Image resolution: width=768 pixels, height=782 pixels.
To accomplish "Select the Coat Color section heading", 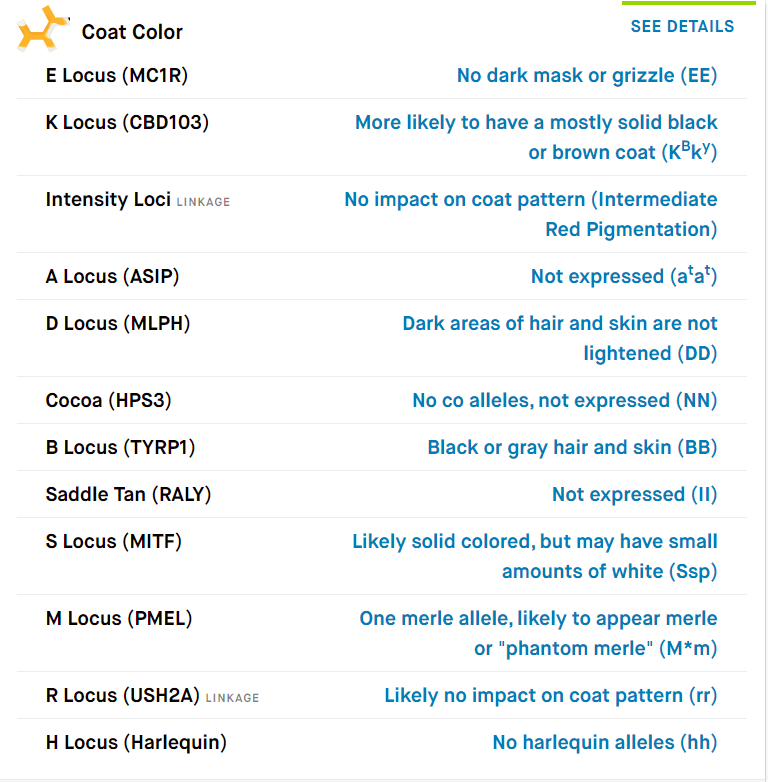I will point(132,32).
